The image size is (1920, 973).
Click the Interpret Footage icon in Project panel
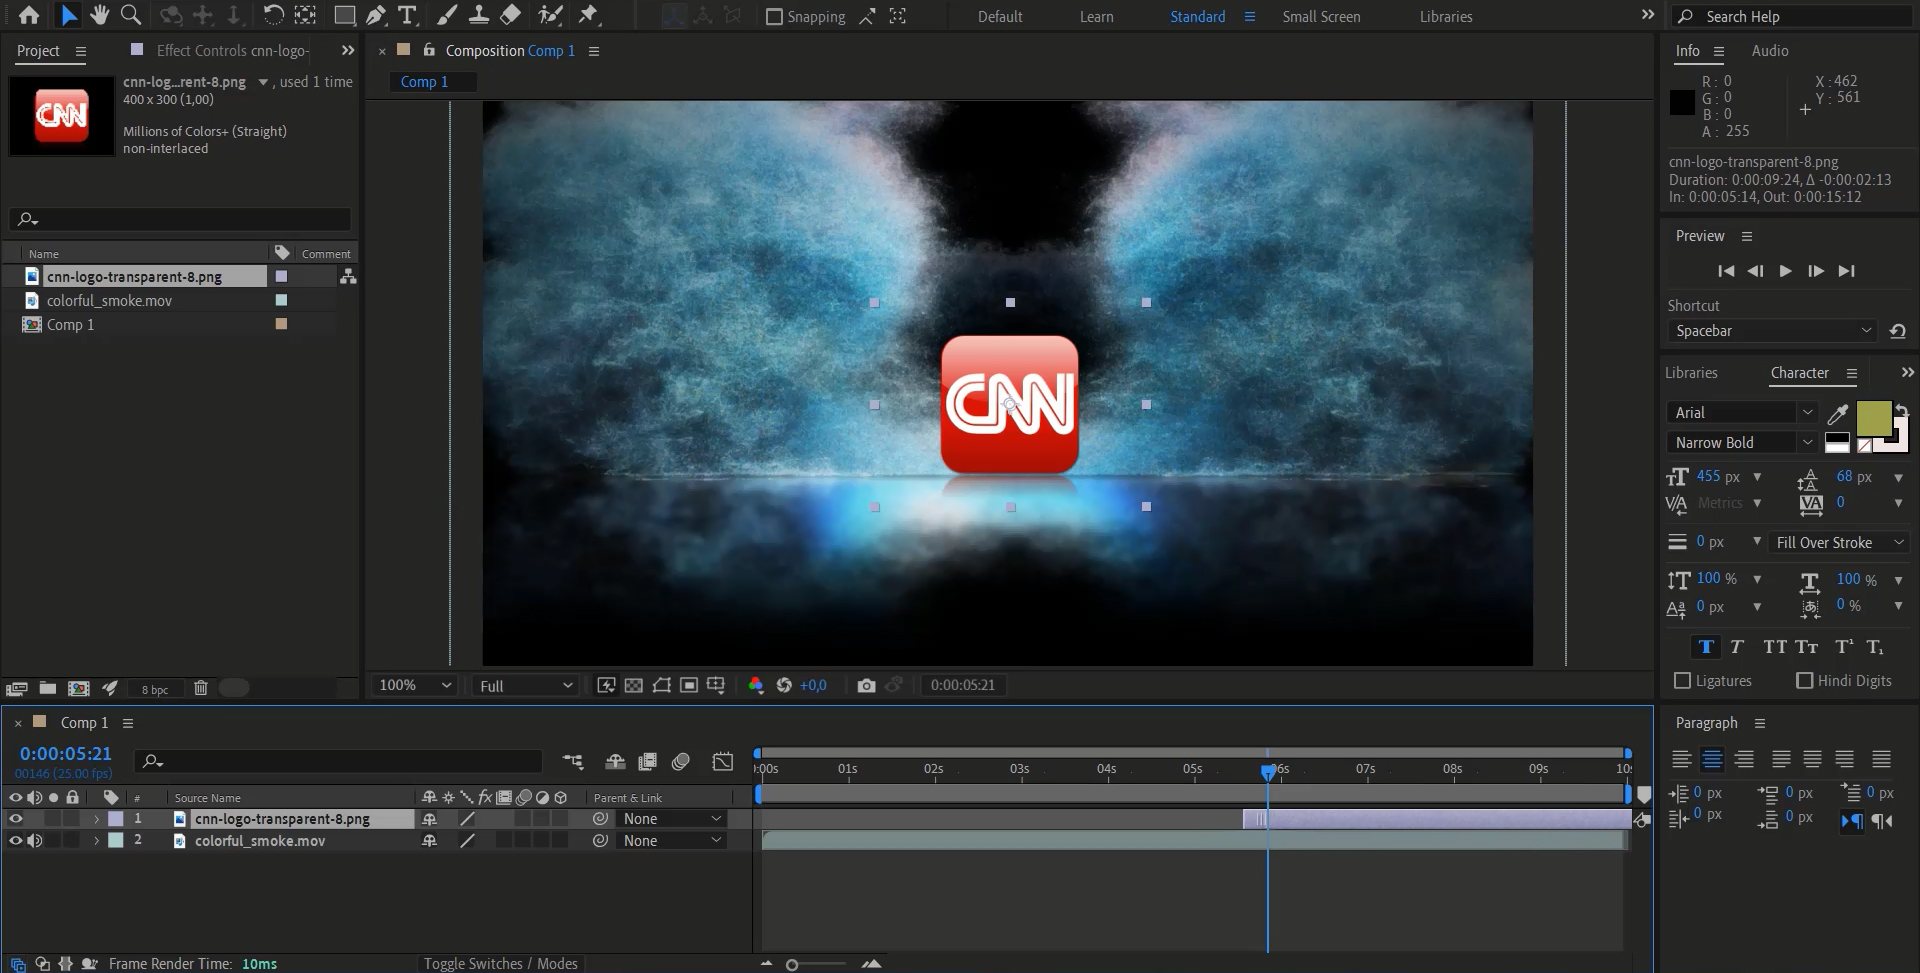pos(16,688)
